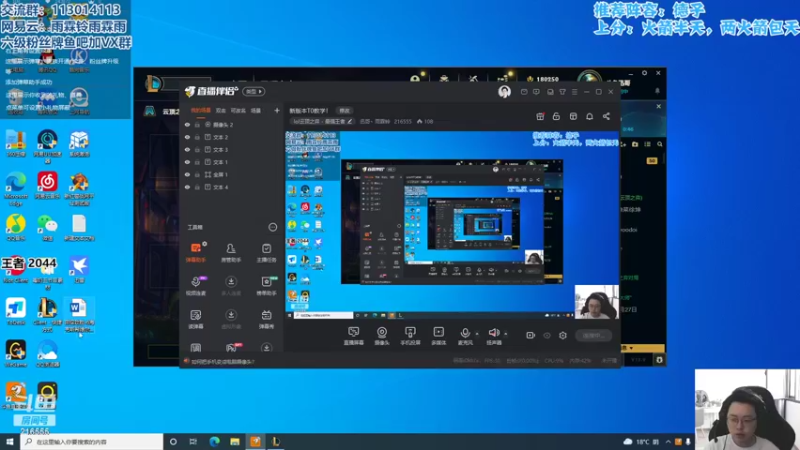Add a 多媒体 media source

click(439, 336)
